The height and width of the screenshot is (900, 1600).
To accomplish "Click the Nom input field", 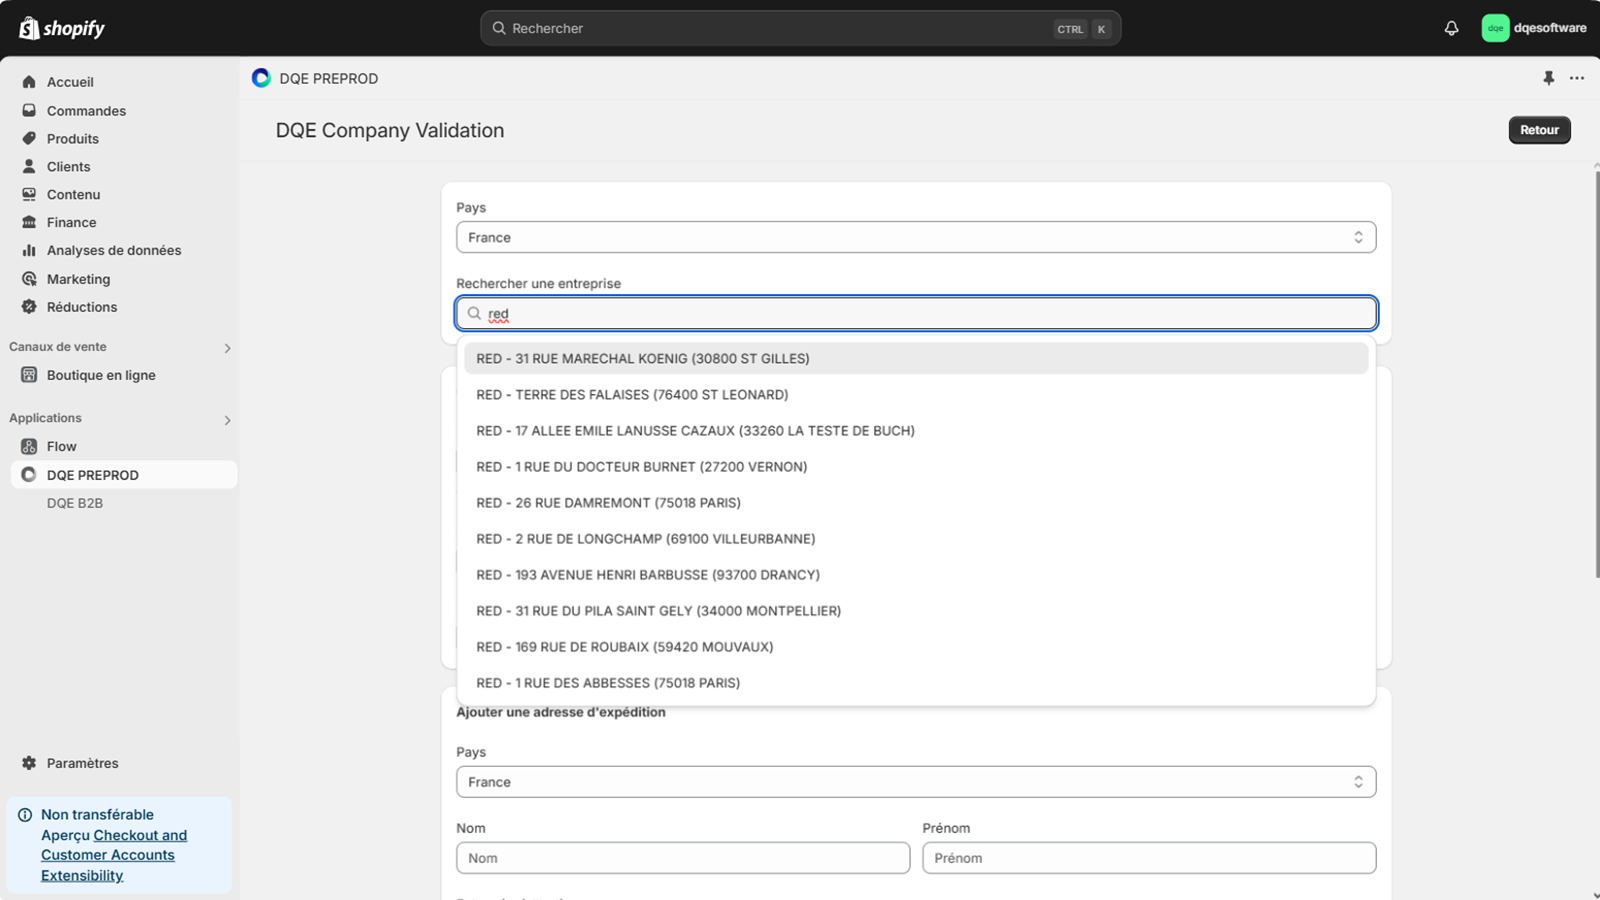I will click(683, 858).
